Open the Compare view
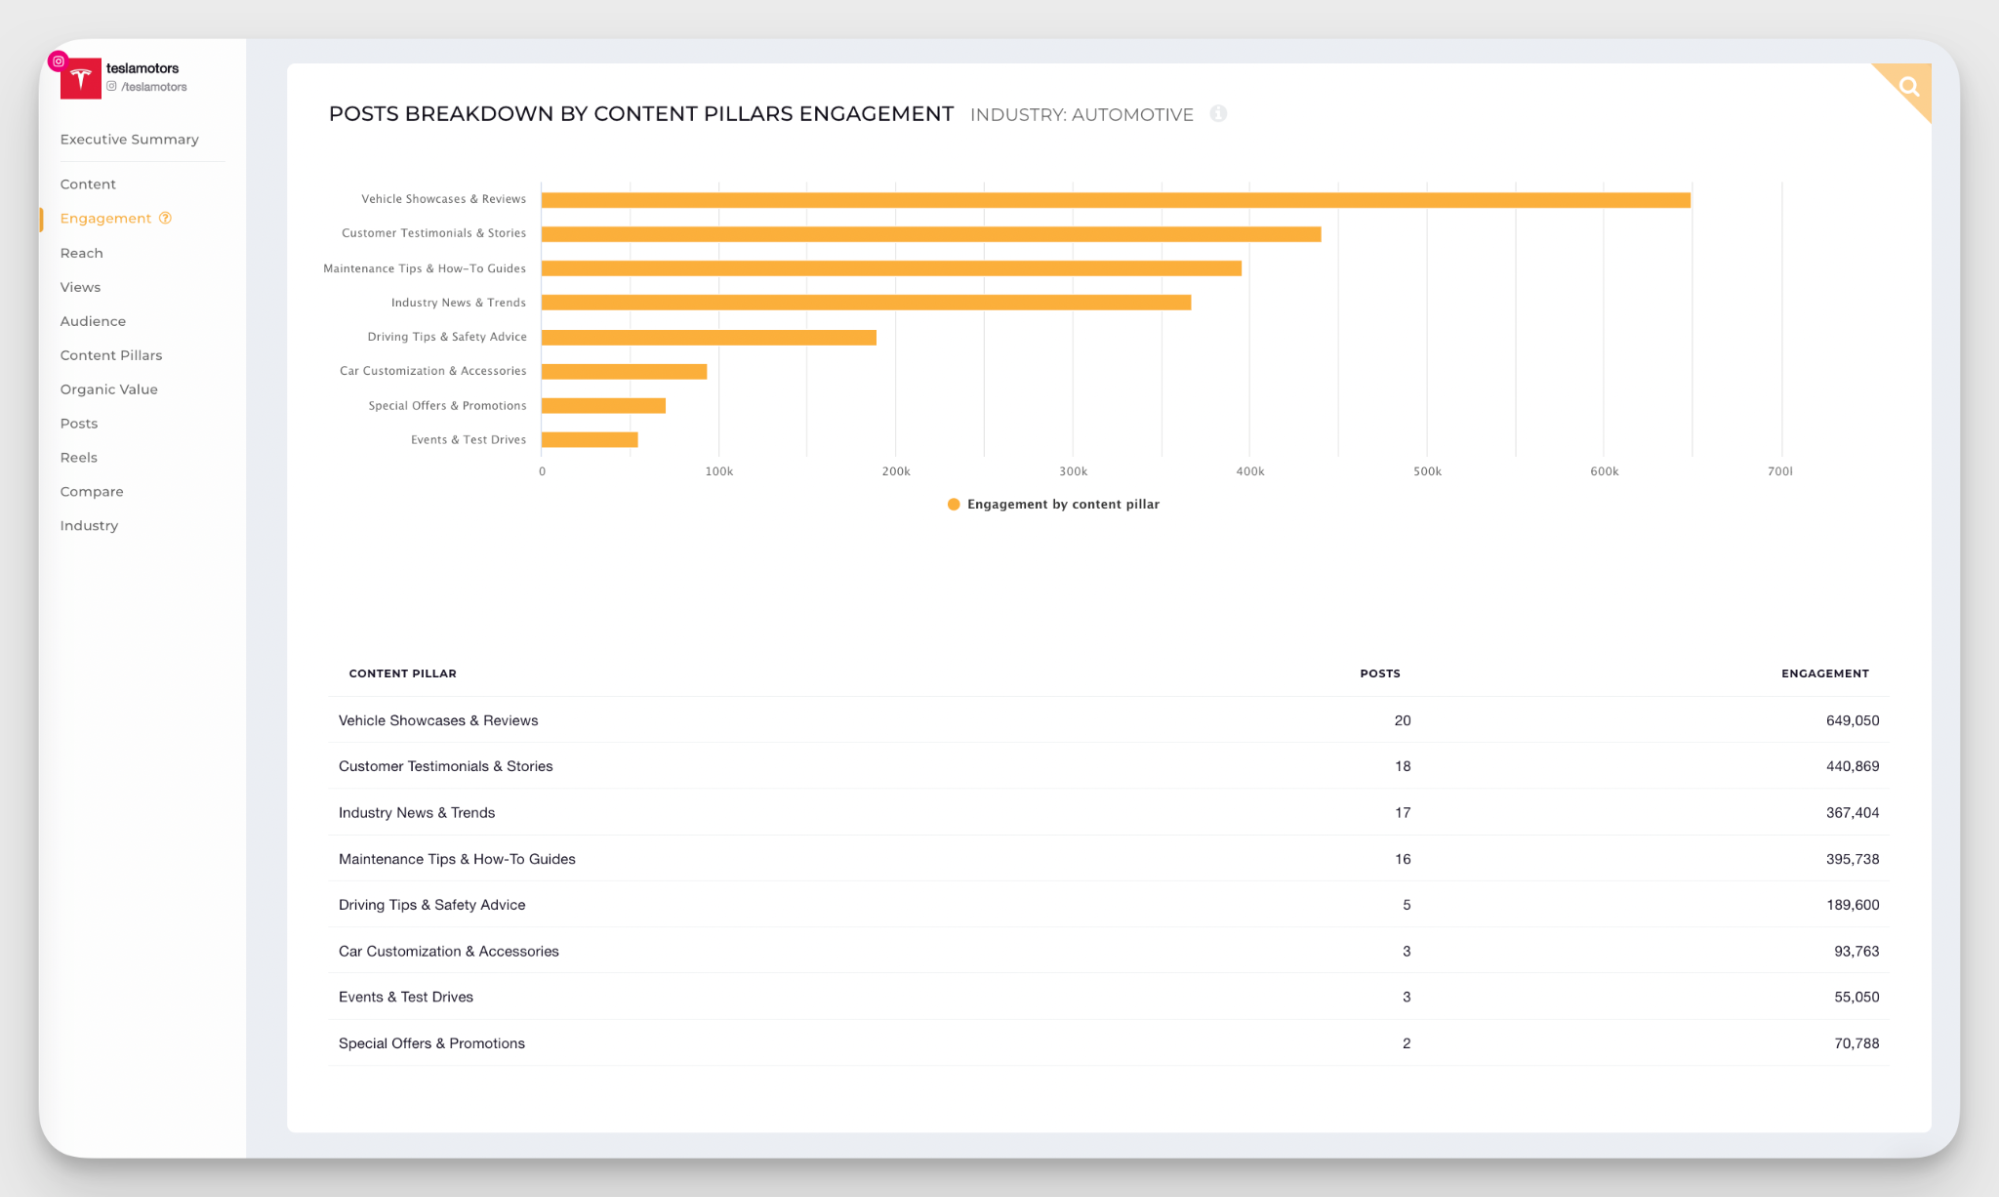 pos(91,491)
